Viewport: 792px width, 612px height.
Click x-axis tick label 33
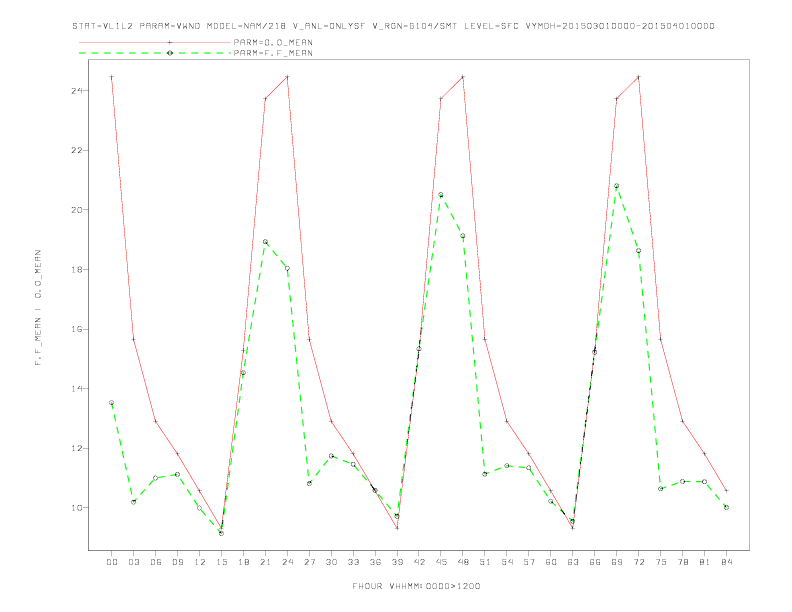point(353,562)
